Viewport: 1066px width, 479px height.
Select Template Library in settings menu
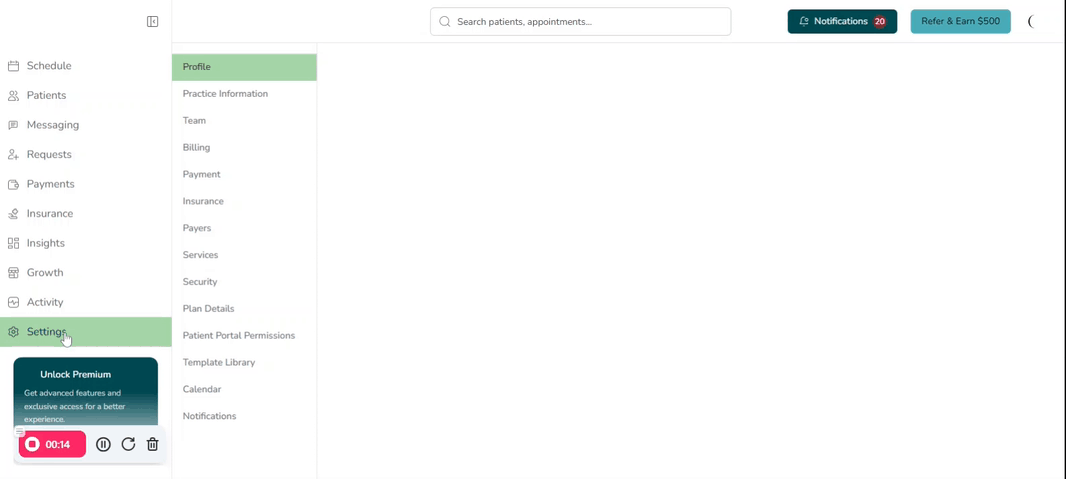[x=218, y=363]
